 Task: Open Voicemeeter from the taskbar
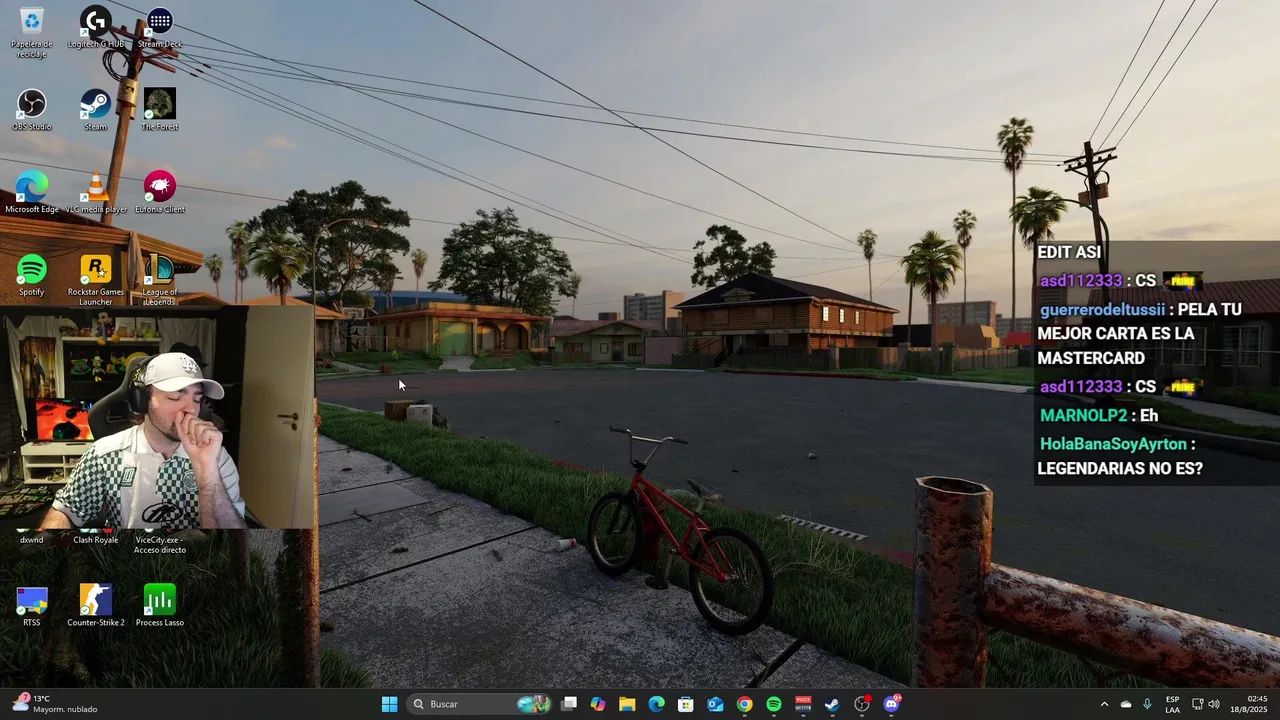(x=803, y=704)
